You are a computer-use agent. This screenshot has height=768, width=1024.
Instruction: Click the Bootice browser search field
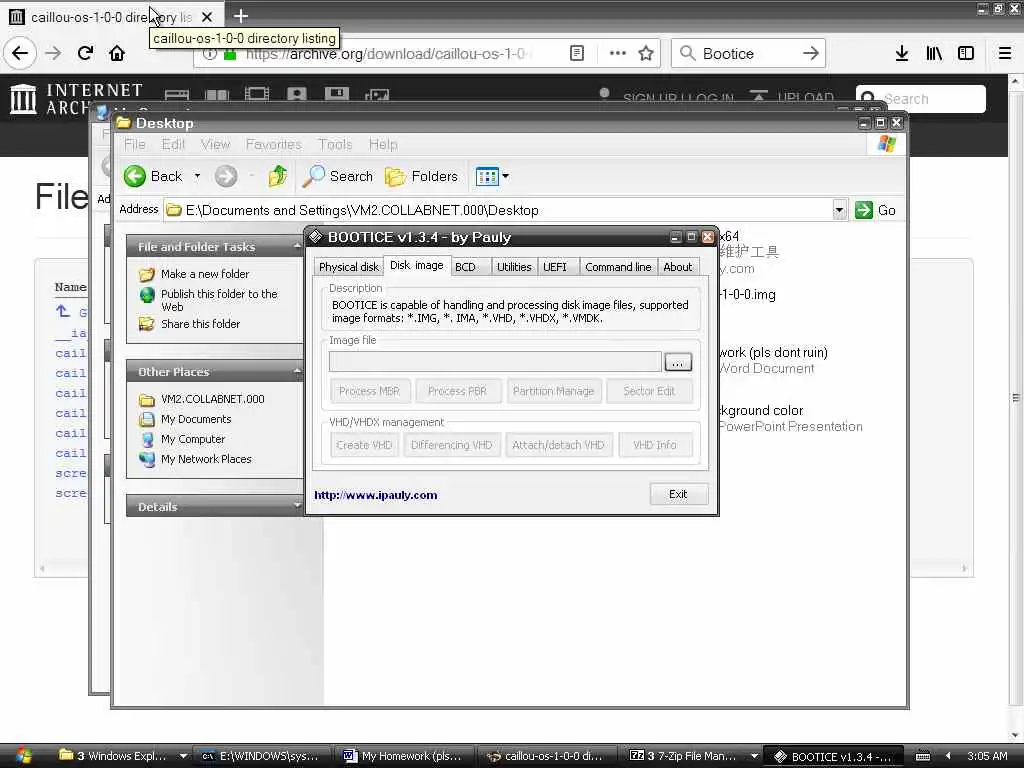(748, 53)
